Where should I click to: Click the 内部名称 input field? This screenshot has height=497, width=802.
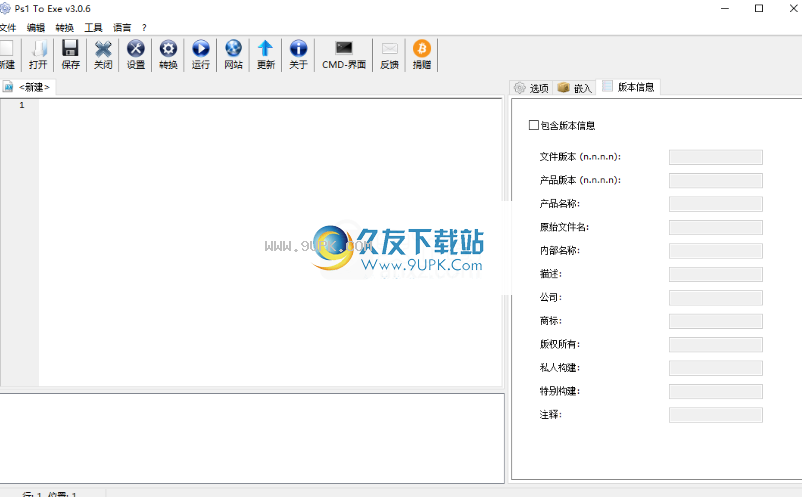tap(716, 251)
